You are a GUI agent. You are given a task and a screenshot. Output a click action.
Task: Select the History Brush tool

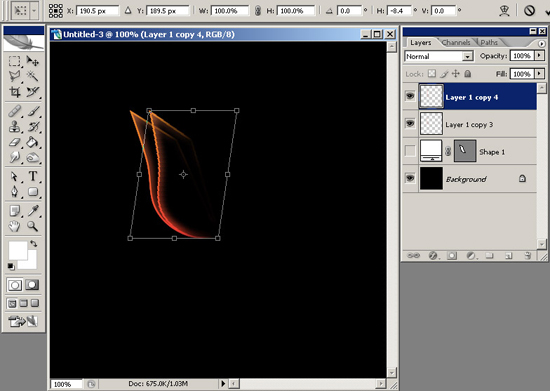[33, 127]
